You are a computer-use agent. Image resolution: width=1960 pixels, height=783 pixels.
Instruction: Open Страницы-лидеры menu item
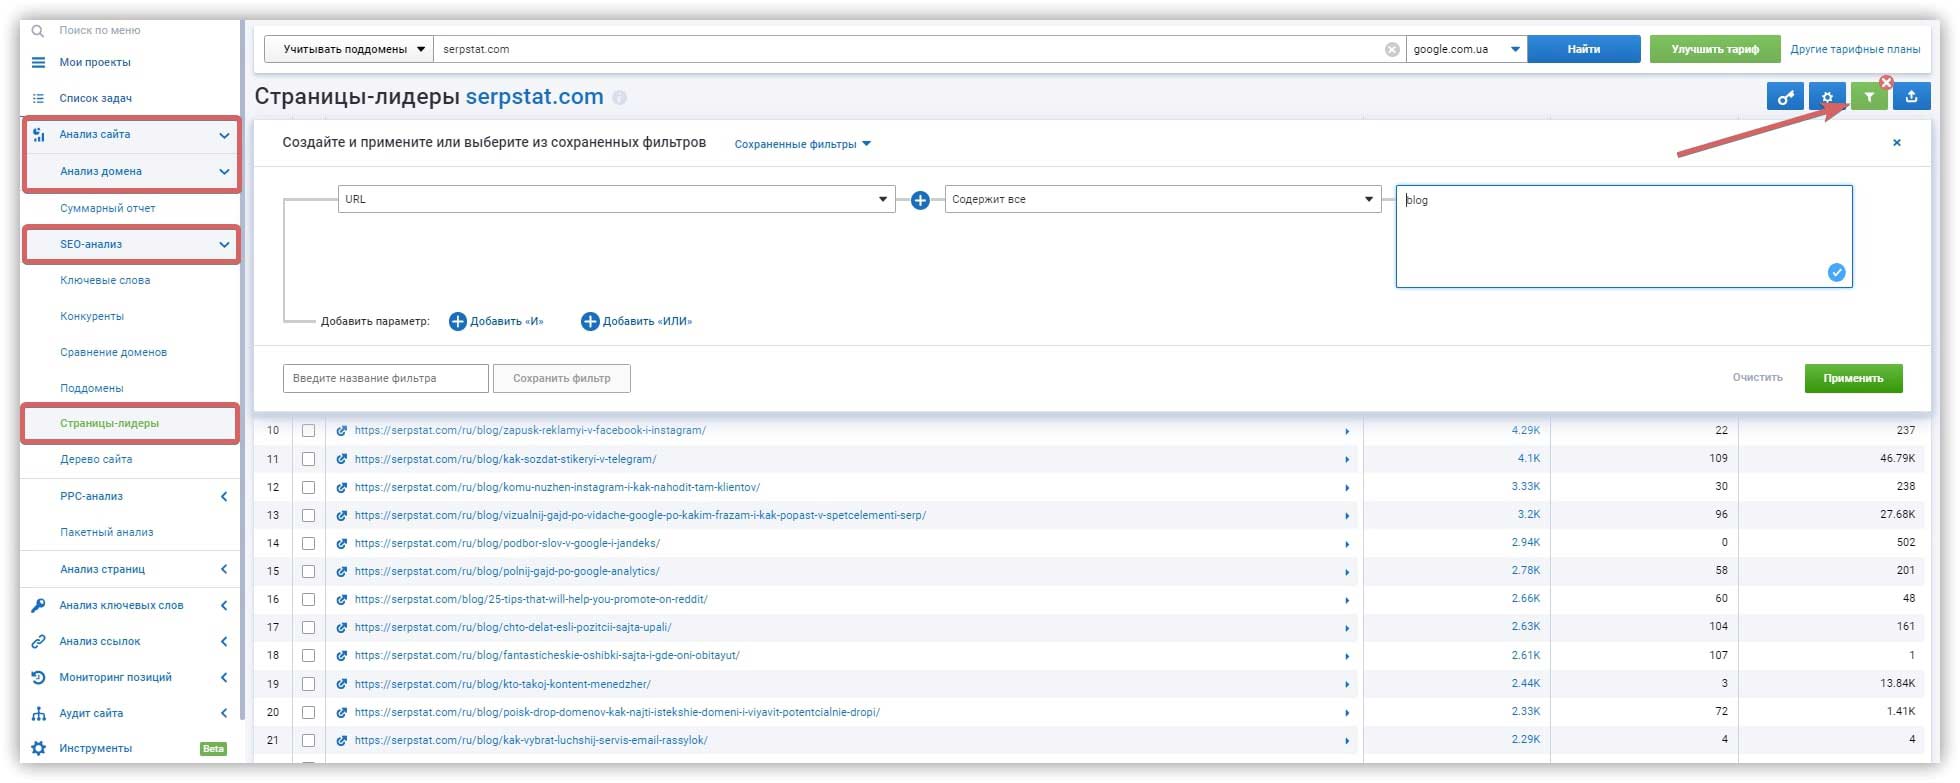click(109, 423)
